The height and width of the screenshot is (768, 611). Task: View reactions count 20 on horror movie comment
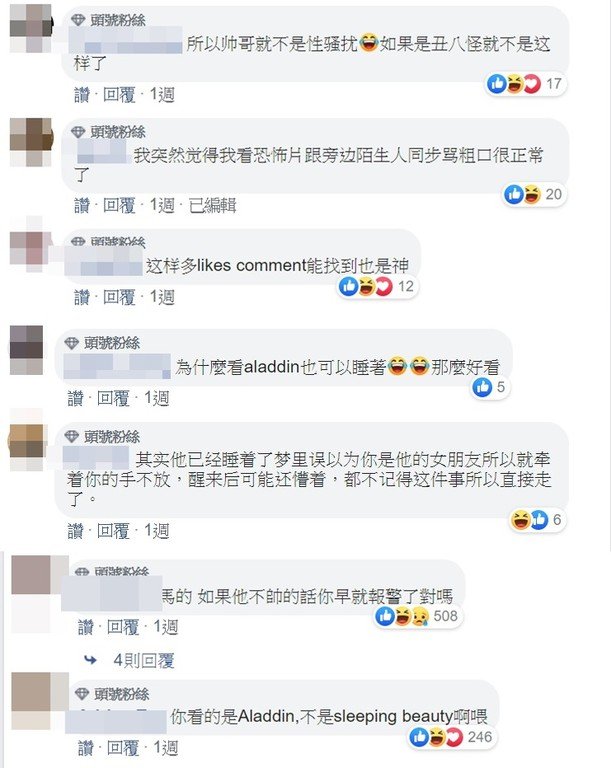click(534, 194)
